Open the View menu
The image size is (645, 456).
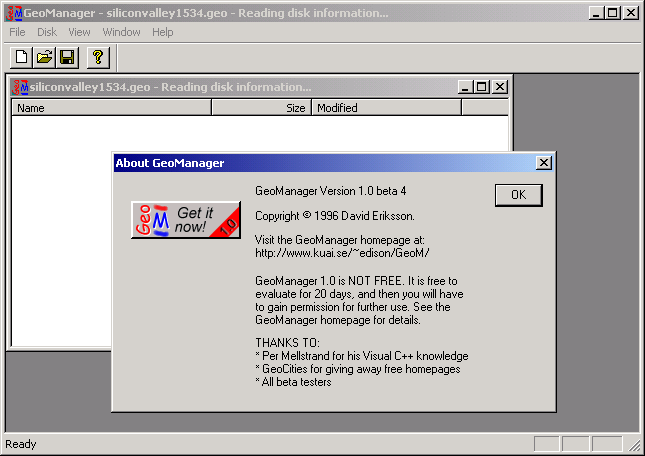79,32
